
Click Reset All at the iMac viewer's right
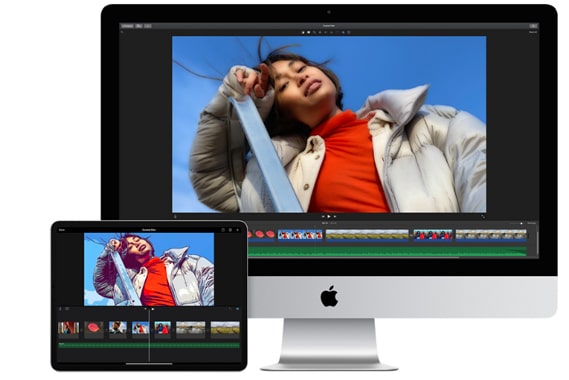[x=533, y=32]
